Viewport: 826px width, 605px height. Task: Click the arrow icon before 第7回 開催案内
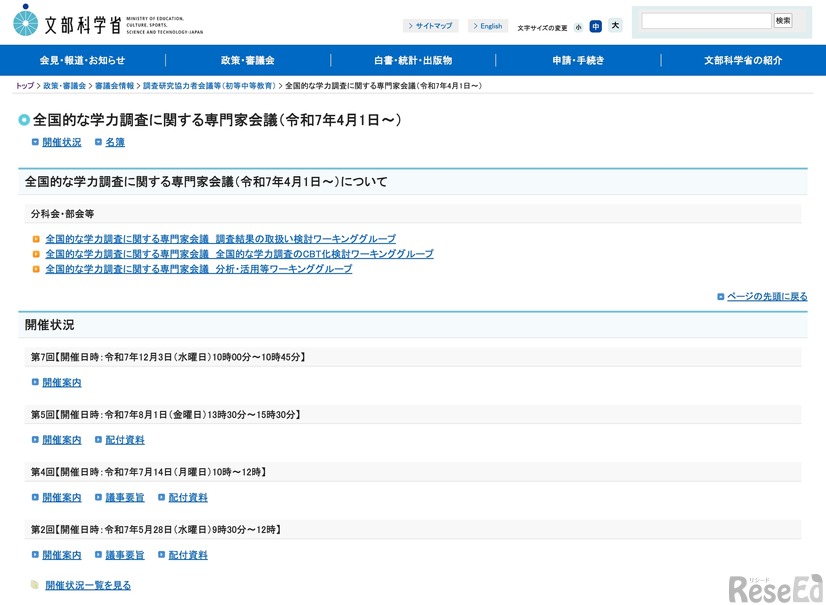tap(36, 382)
